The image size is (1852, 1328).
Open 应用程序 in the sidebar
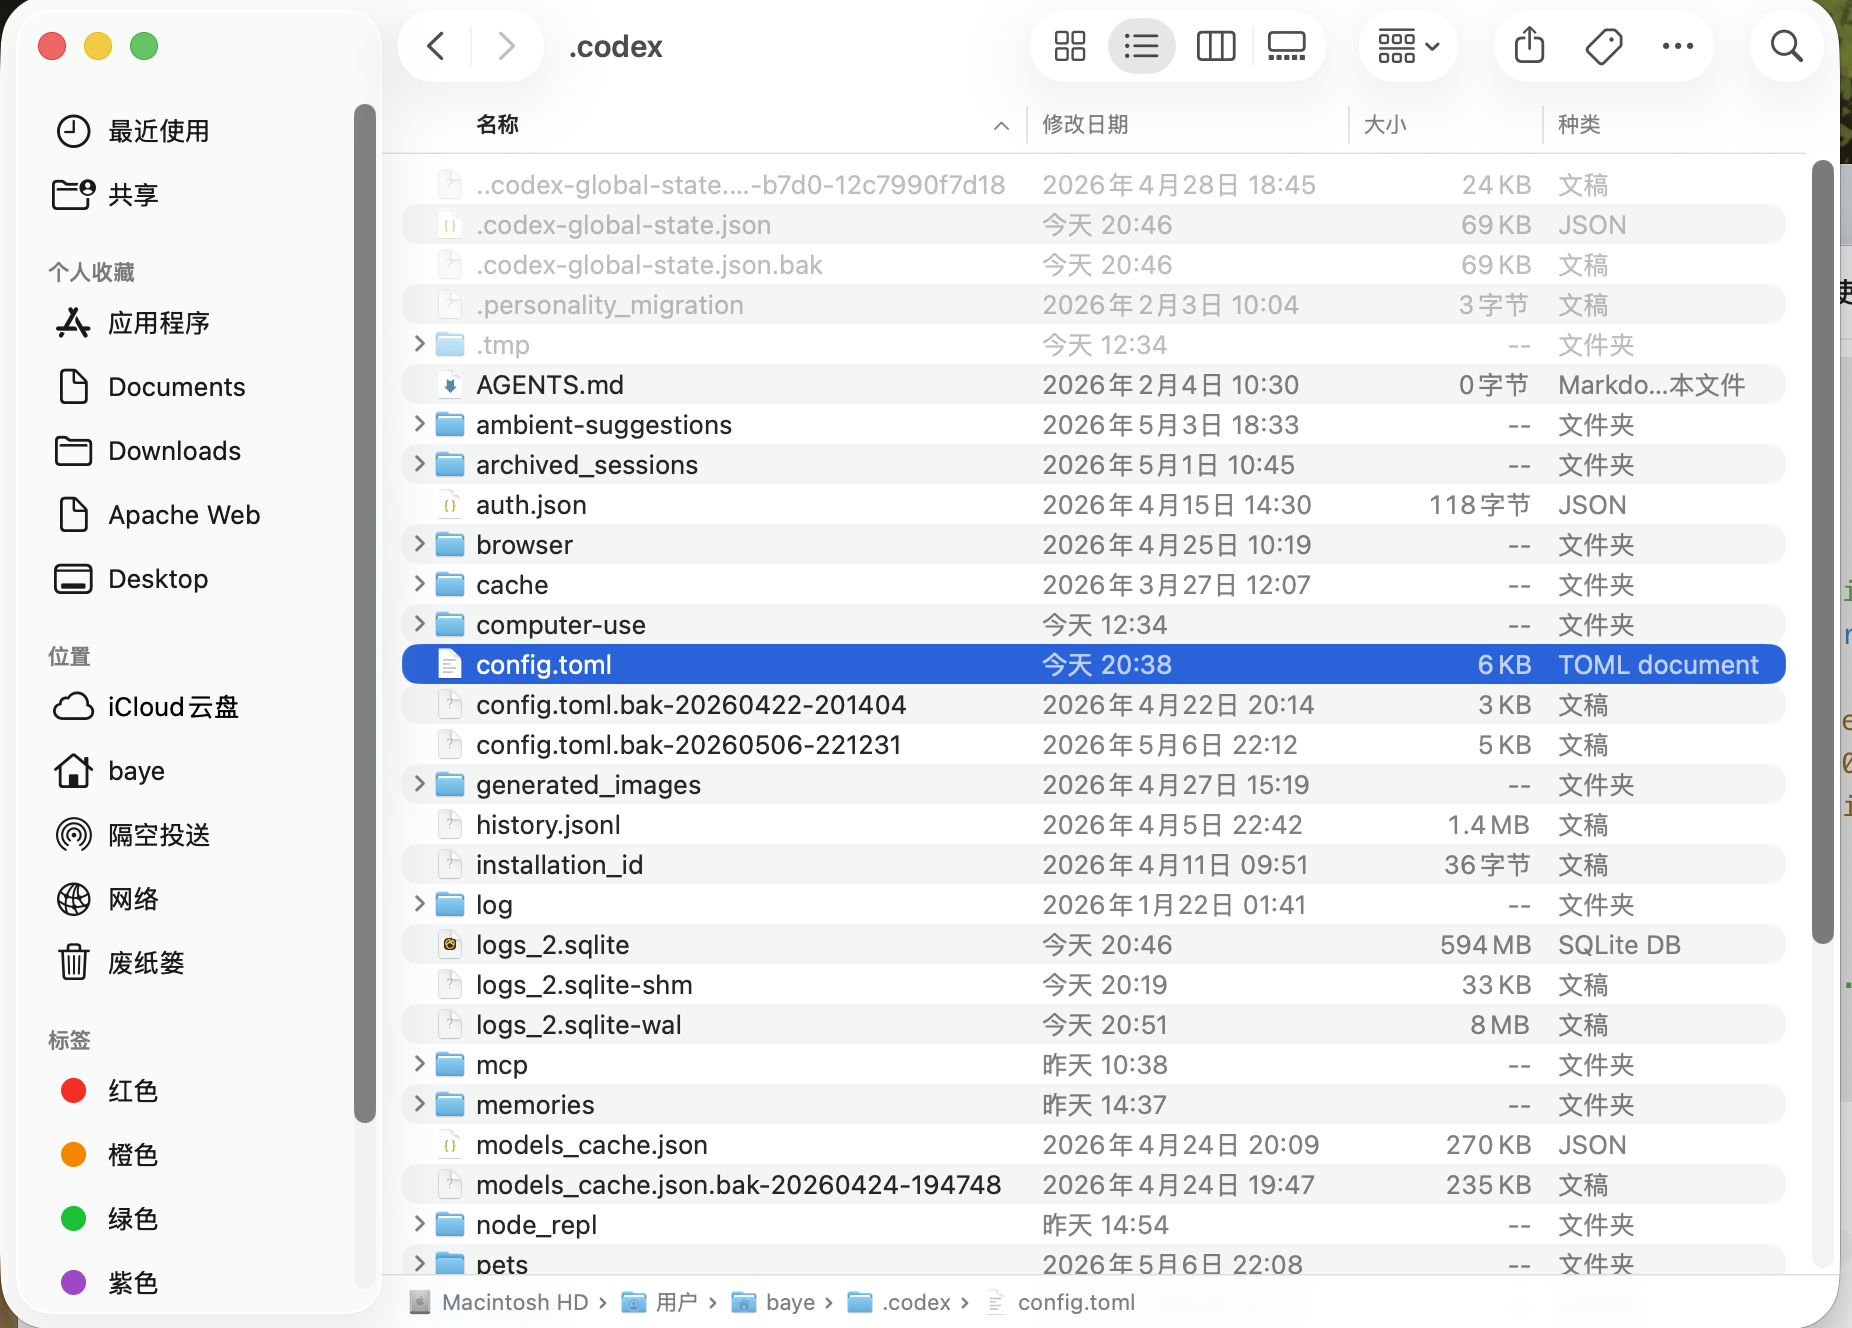coord(132,323)
